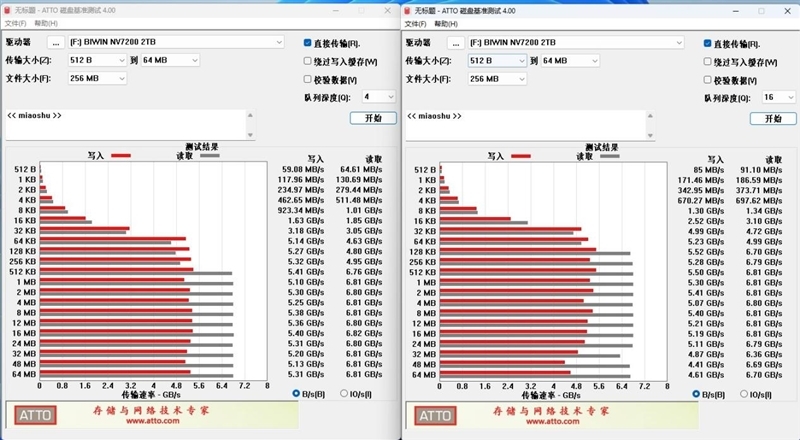Click gray read legend swatch, left window
This screenshot has height=440, width=800.
[210, 156]
